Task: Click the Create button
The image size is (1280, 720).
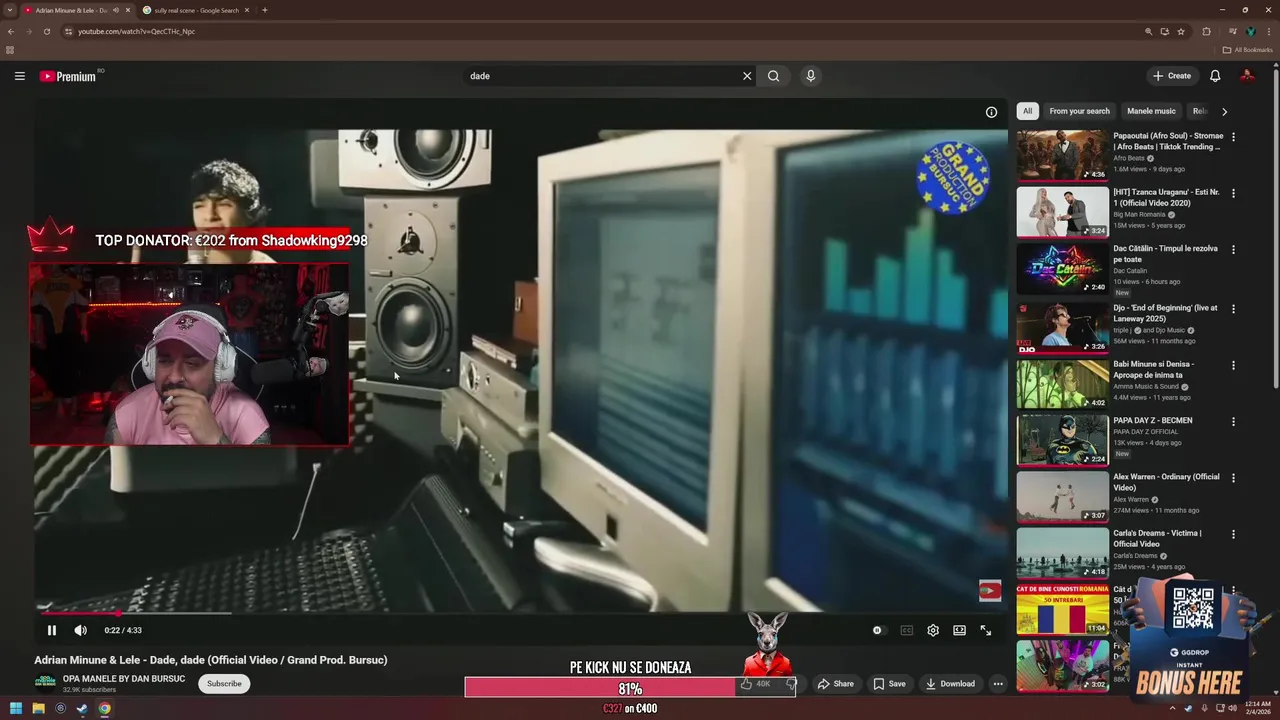Action: (x=1171, y=76)
